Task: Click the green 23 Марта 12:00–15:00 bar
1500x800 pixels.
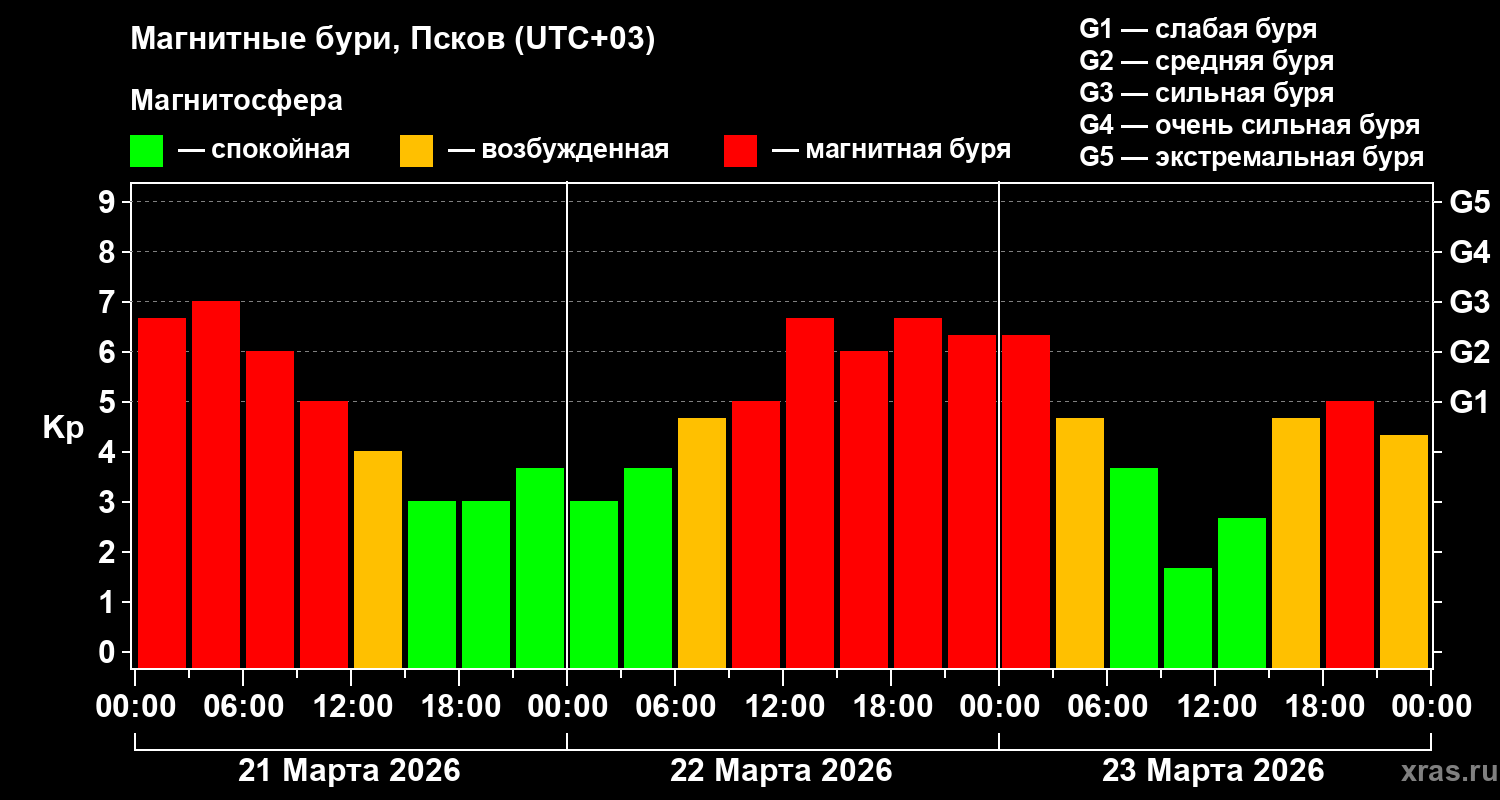Action: 1242,593
